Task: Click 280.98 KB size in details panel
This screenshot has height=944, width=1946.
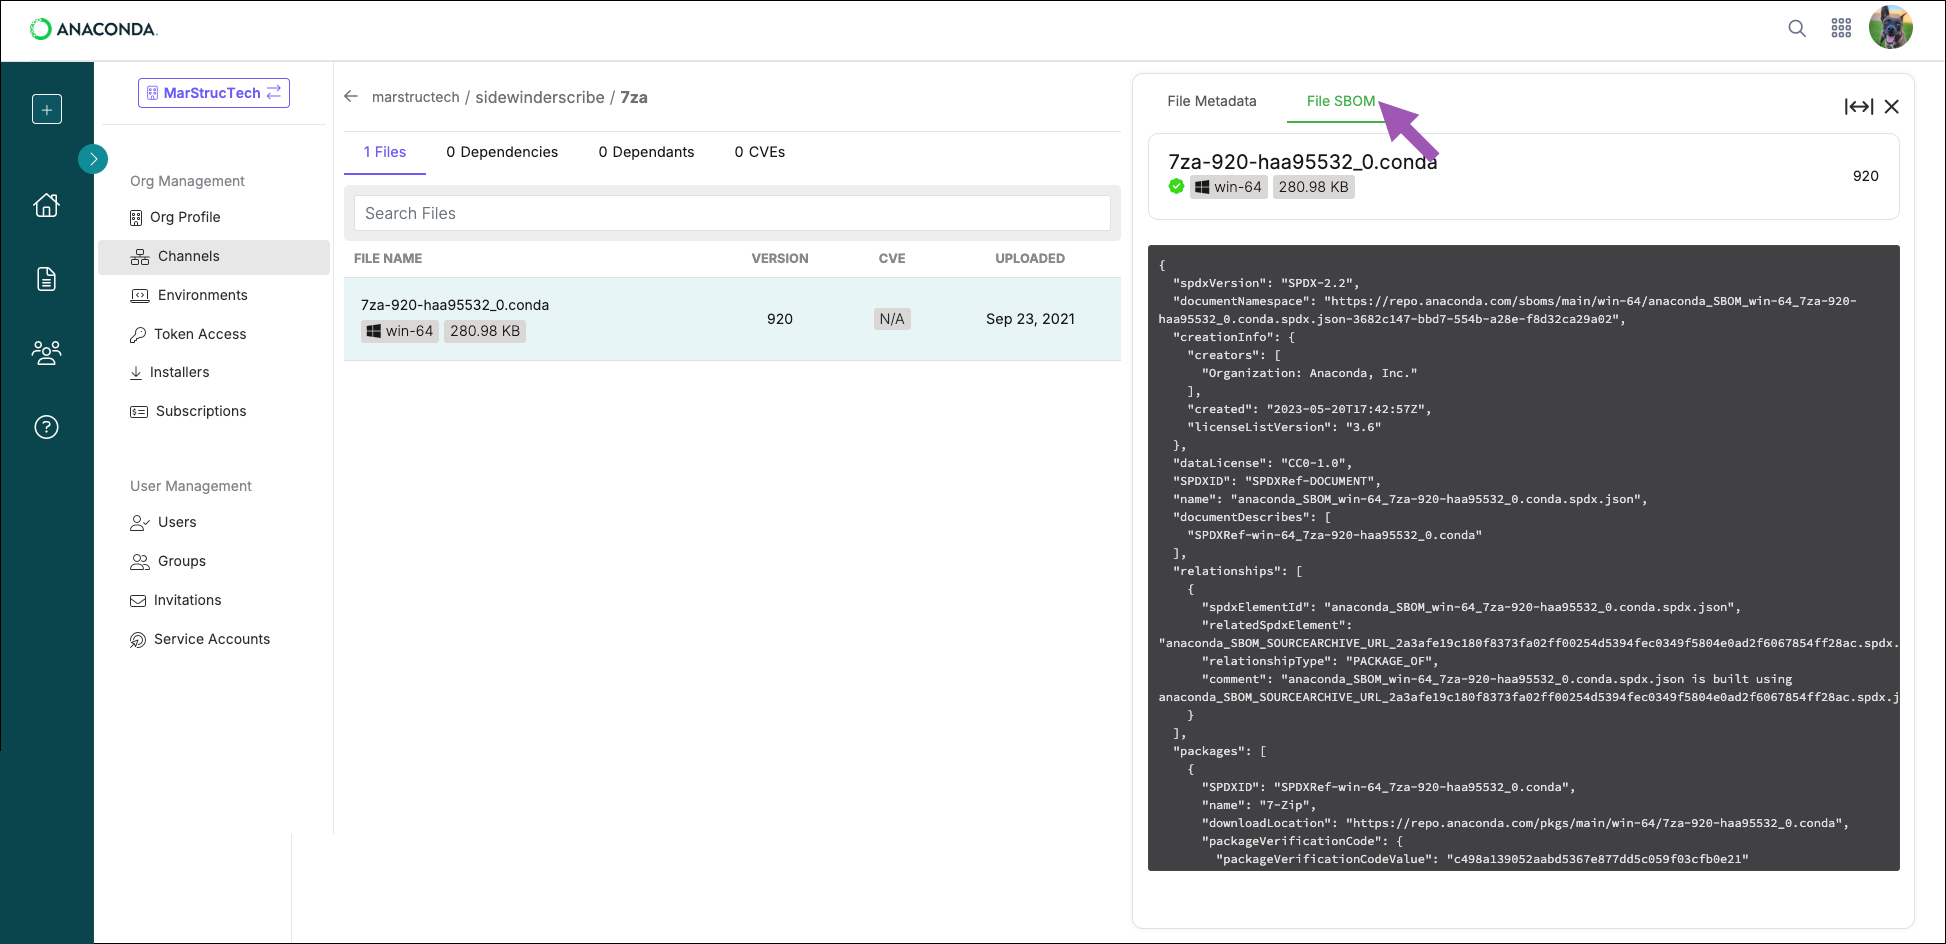Action: pos(1314,187)
